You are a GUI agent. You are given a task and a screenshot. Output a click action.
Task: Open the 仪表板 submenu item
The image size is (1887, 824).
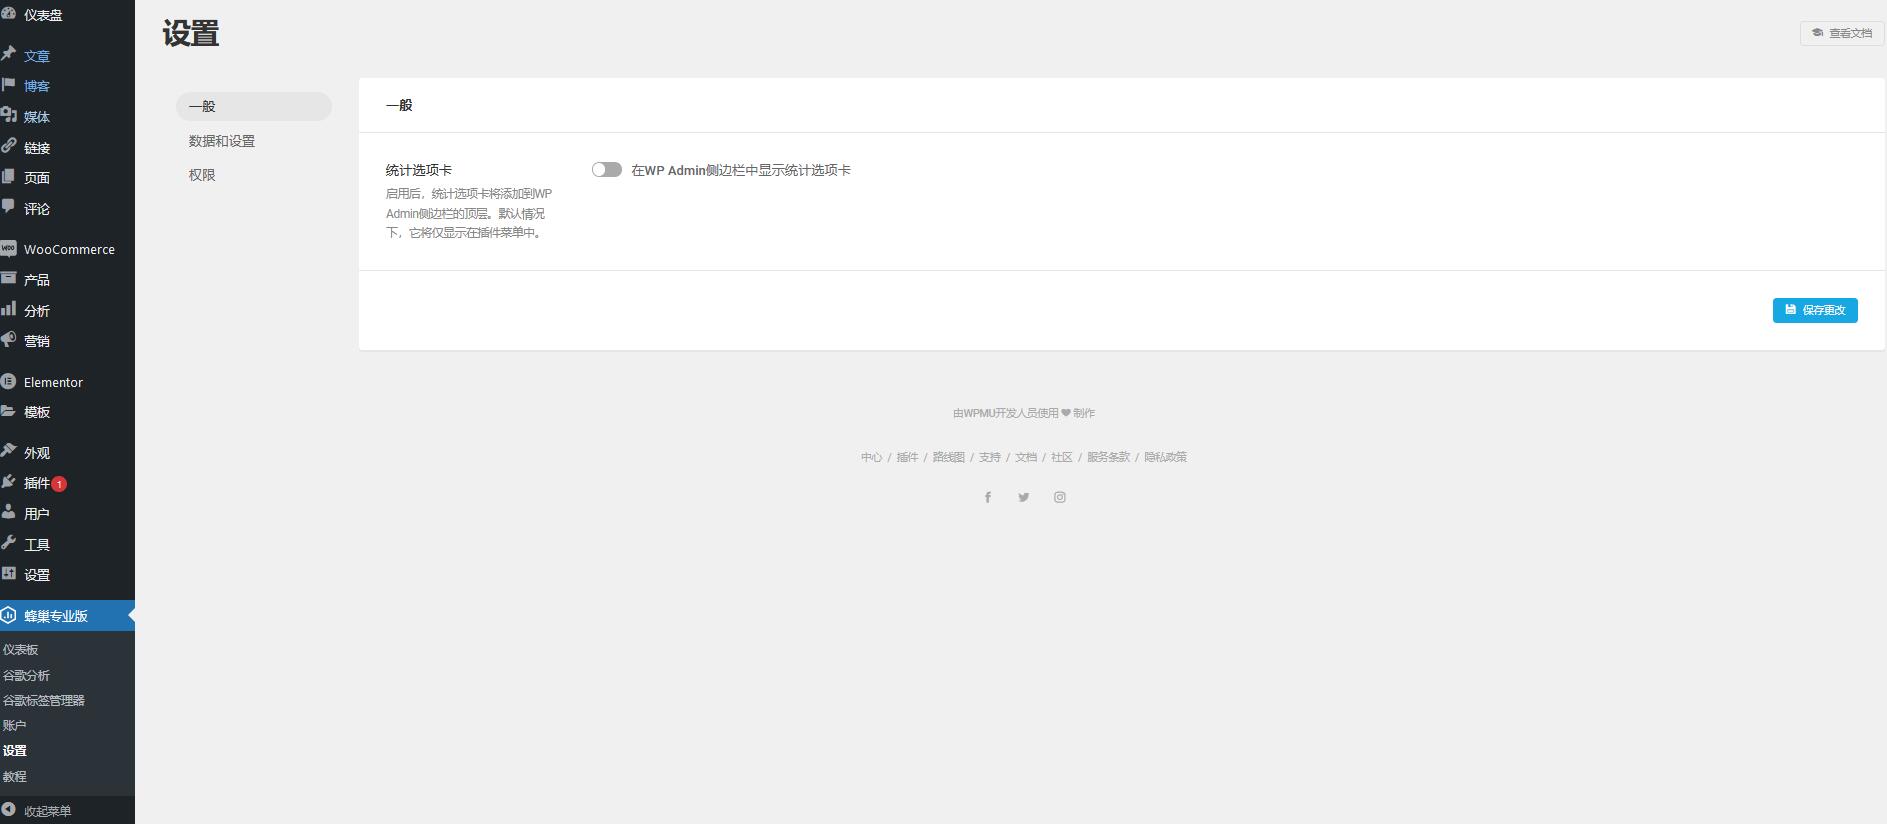coord(20,650)
